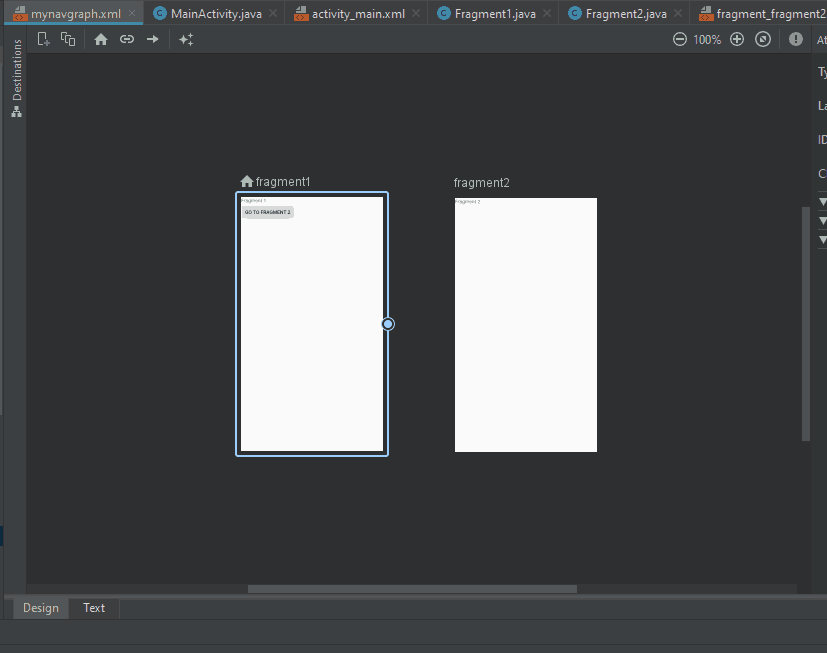The width and height of the screenshot is (827, 653).
Task: Open the warnings and errors indicator
Action: [796, 39]
